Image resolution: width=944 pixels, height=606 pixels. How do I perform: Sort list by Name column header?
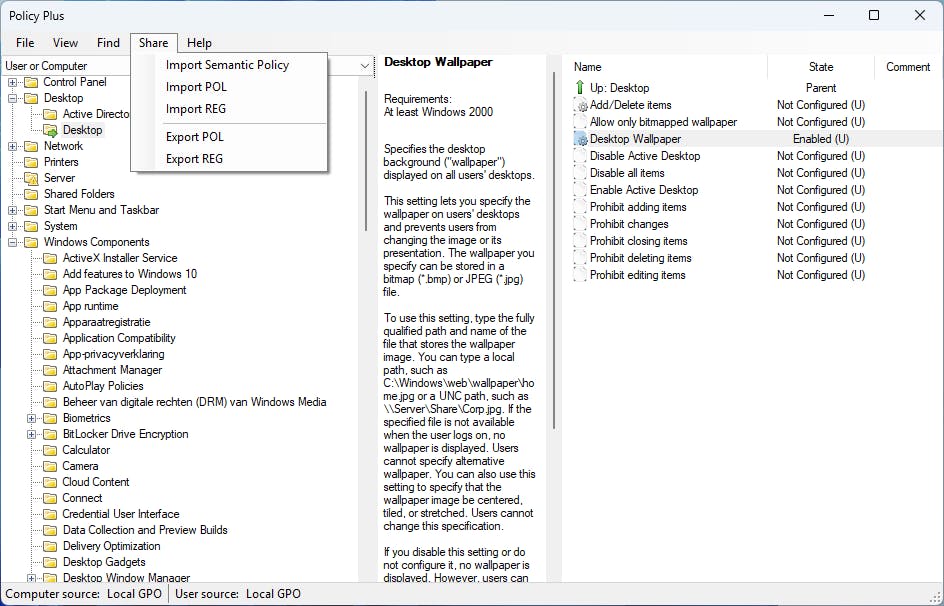[x=666, y=67]
